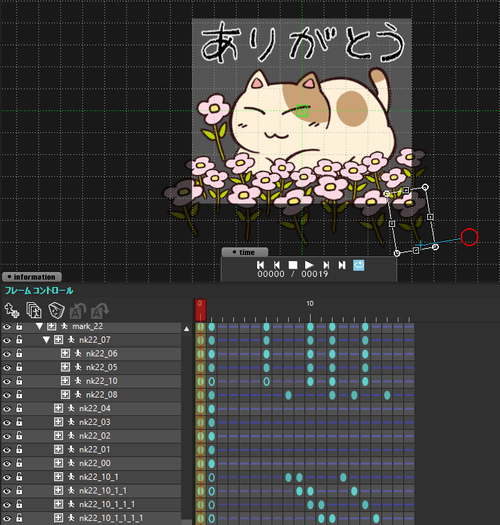
Task: Select the nk22_02 part name
Action: click(x=95, y=436)
